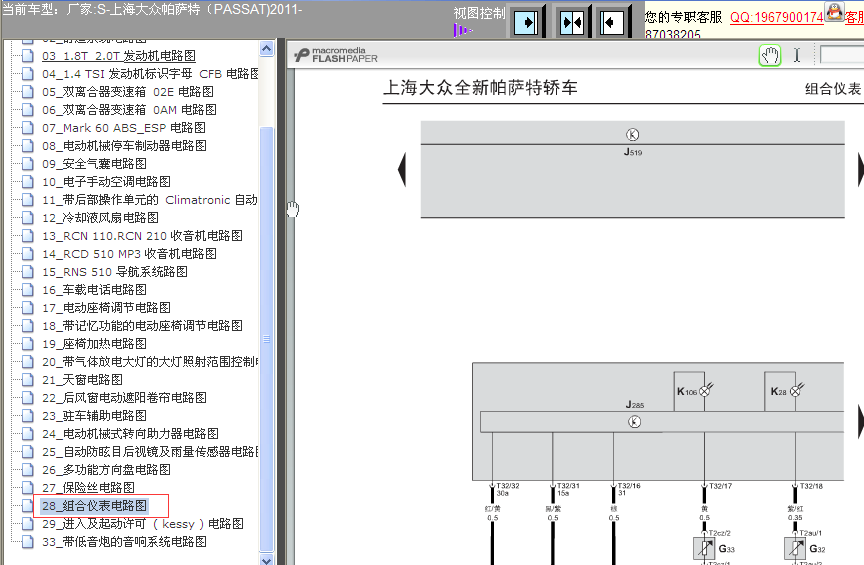Click page icon beside 12_冷却液风扇电路图
Viewport: 864px width, 565px height.
point(28,218)
